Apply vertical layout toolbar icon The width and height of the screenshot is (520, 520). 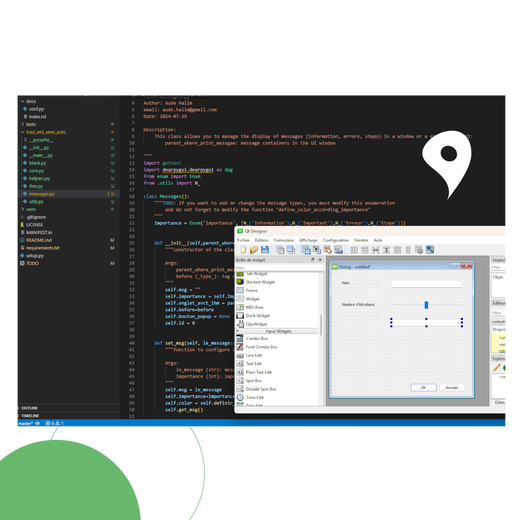[x=365, y=250]
